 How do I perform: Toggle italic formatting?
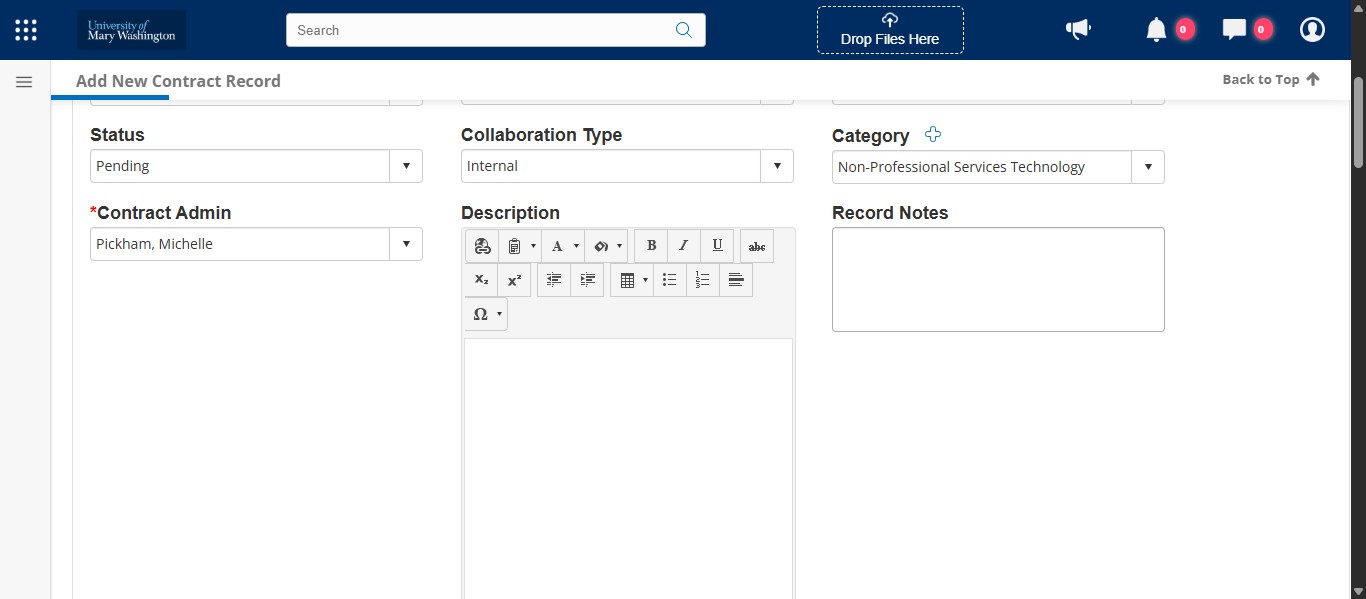pyautogui.click(x=683, y=245)
